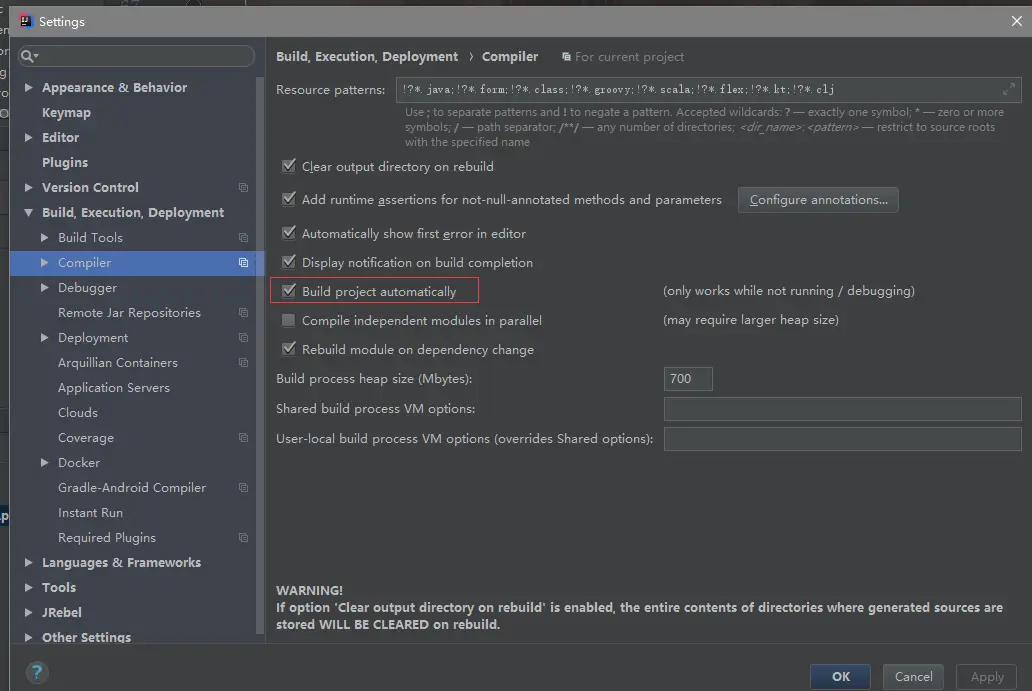
Task: Click the help question mark icon
Action: [x=37, y=672]
